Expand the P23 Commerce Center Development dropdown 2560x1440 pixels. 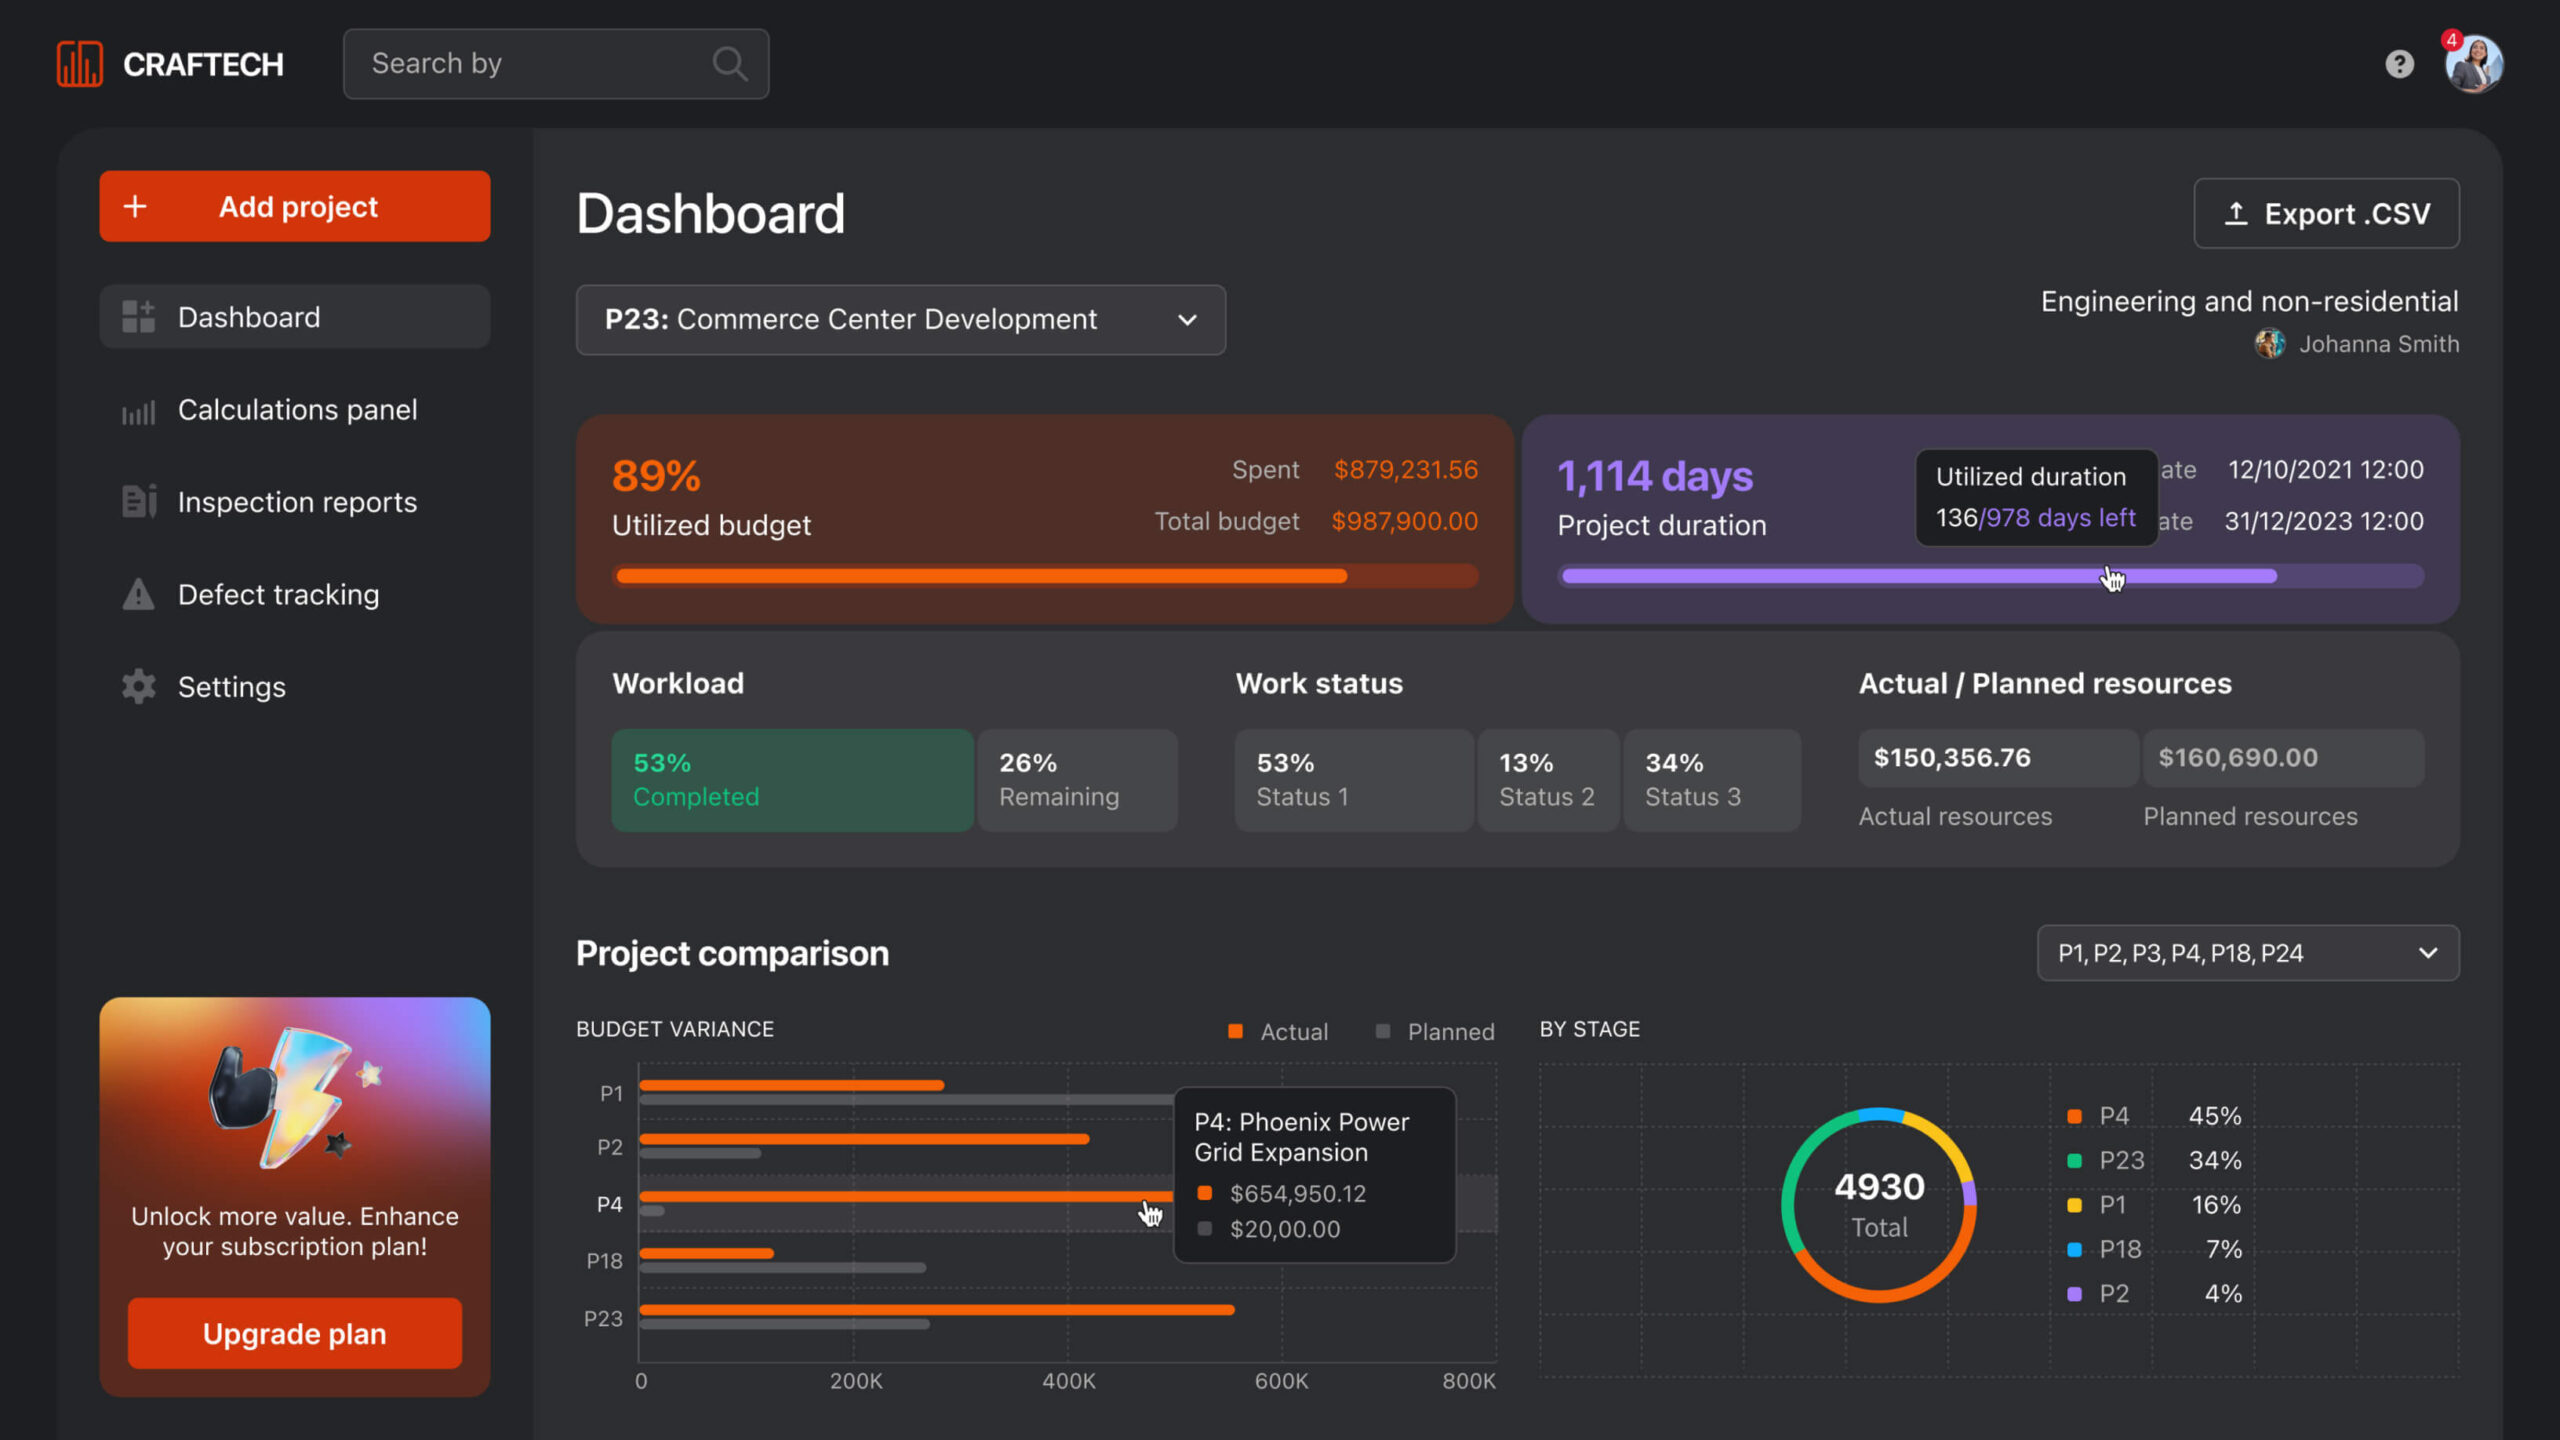tap(900, 320)
